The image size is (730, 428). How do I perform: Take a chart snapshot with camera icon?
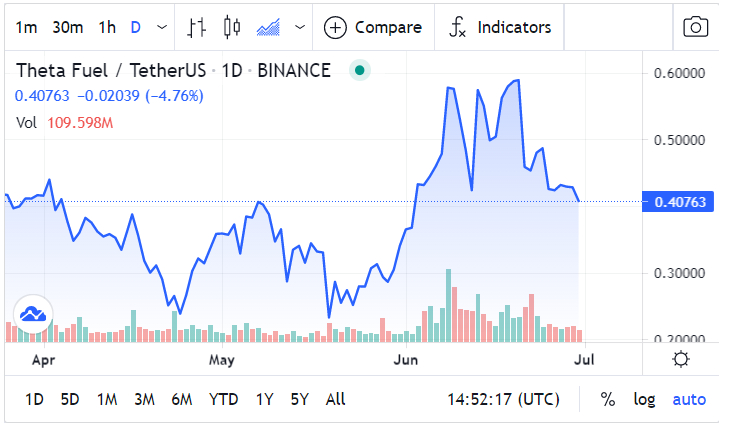pos(696,27)
